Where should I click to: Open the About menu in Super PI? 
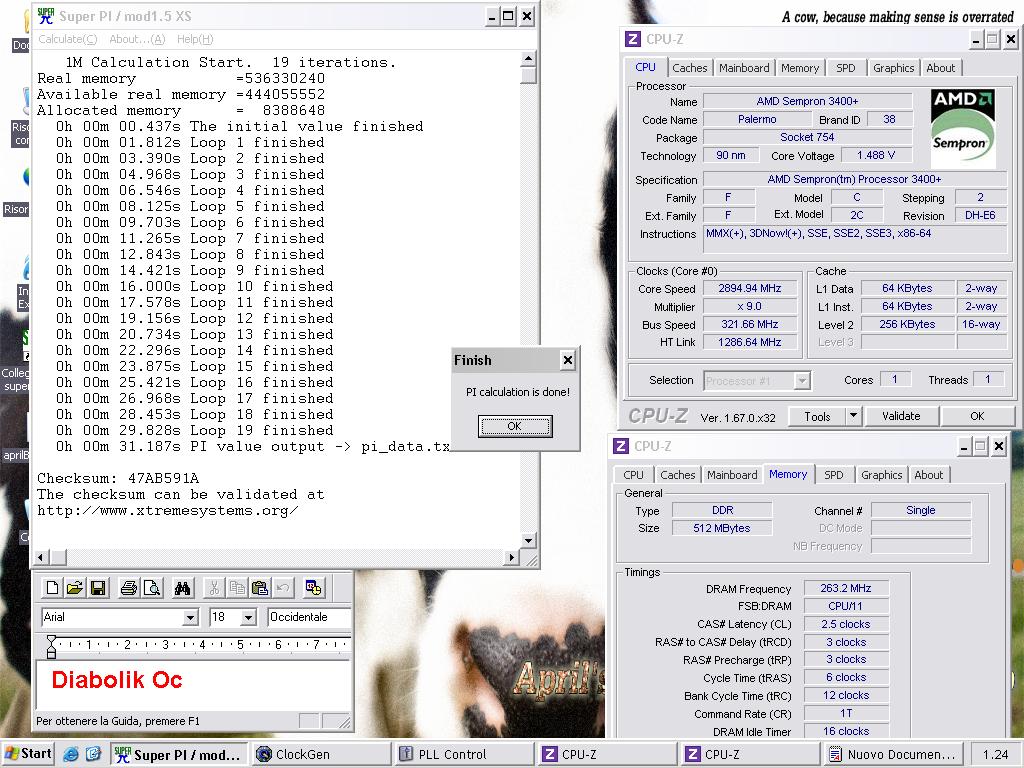click(x=137, y=39)
